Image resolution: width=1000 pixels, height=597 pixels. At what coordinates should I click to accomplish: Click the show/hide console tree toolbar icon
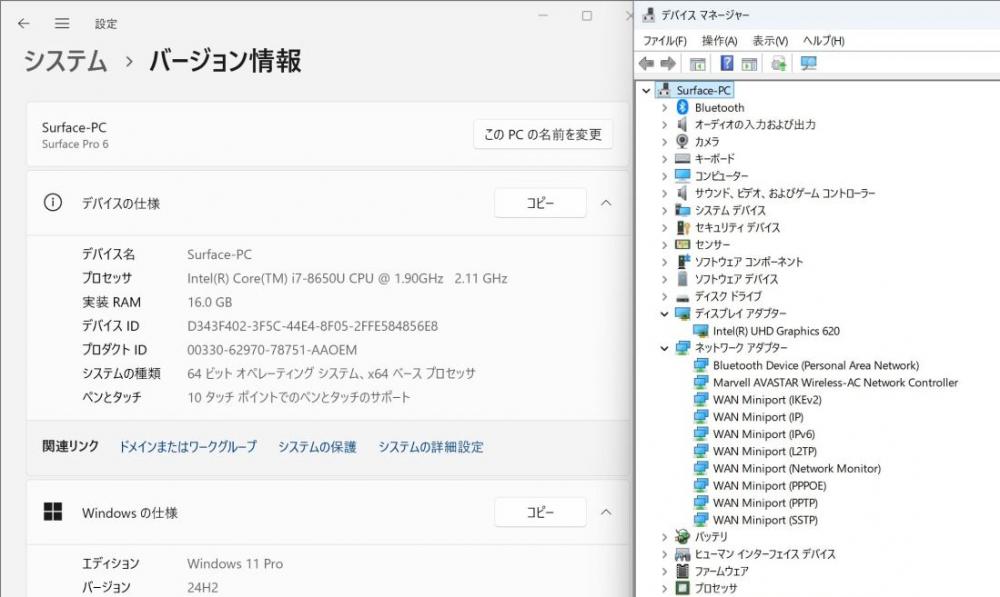click(698, 64)
